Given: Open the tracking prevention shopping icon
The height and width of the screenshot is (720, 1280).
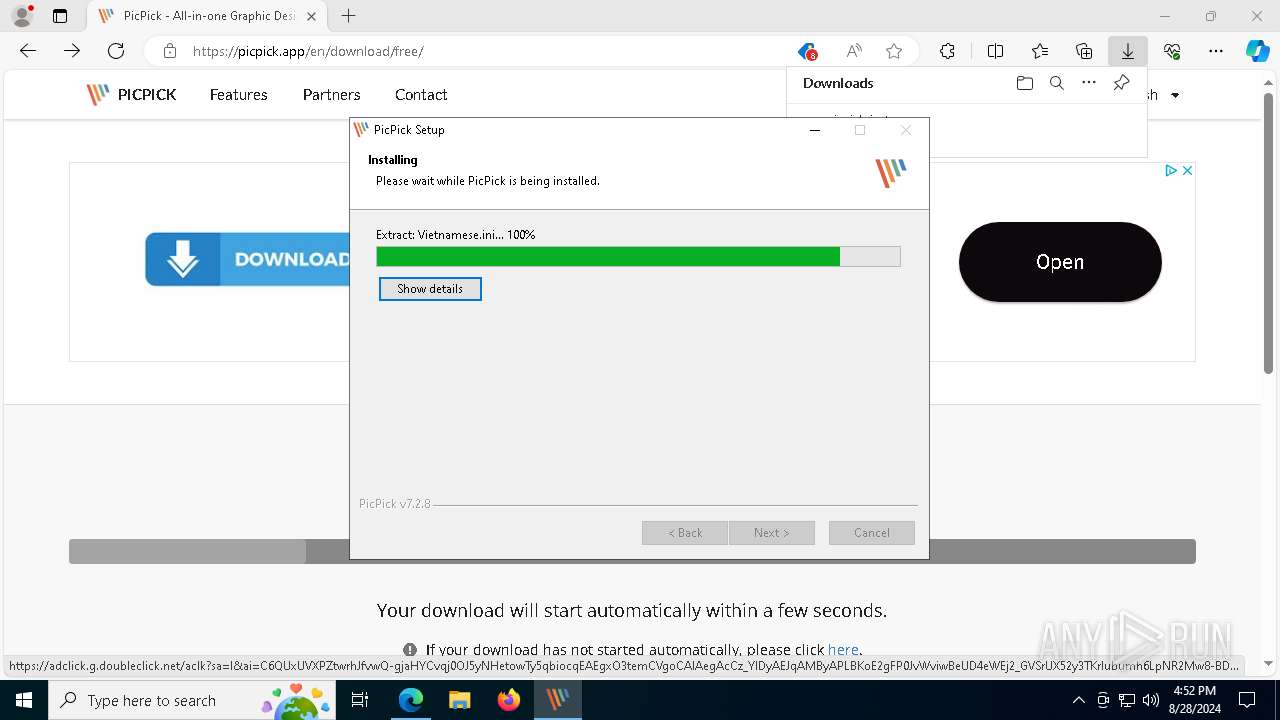Looking at the screenshot, I should coord(807,51).
